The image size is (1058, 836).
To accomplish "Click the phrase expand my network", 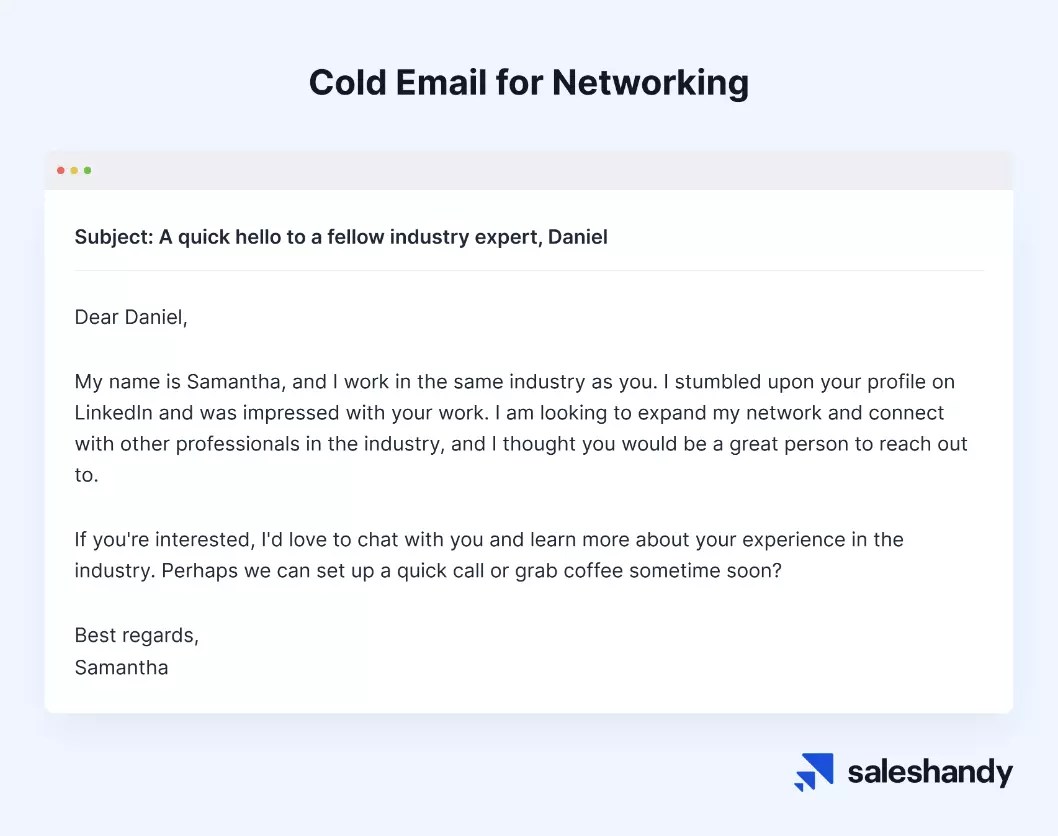I will tap(690, 413).
